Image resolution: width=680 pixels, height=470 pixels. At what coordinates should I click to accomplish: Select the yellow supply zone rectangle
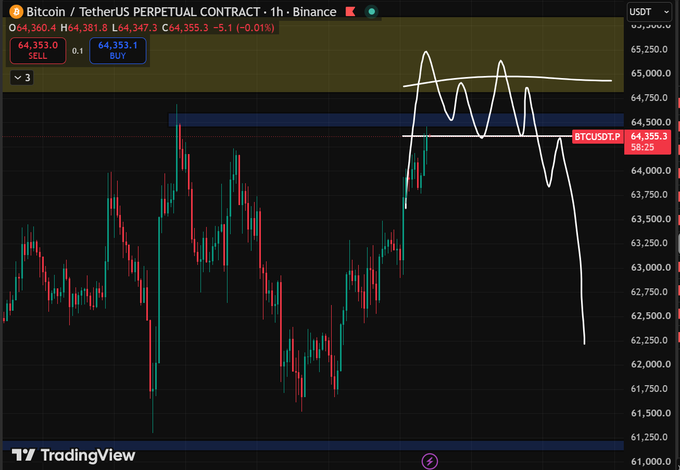313,55
